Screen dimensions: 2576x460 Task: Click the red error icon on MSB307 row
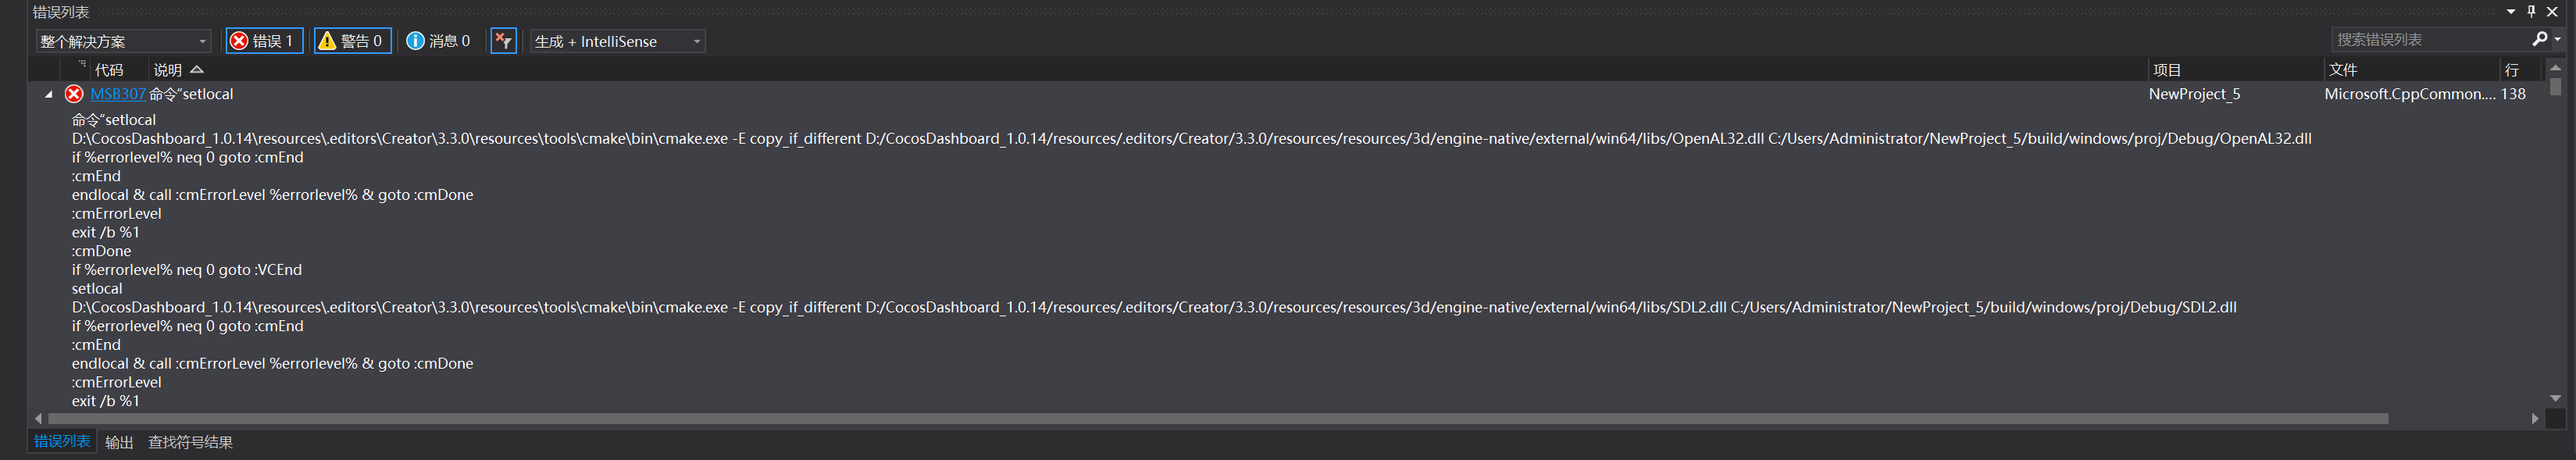click(x=74, y=94)
